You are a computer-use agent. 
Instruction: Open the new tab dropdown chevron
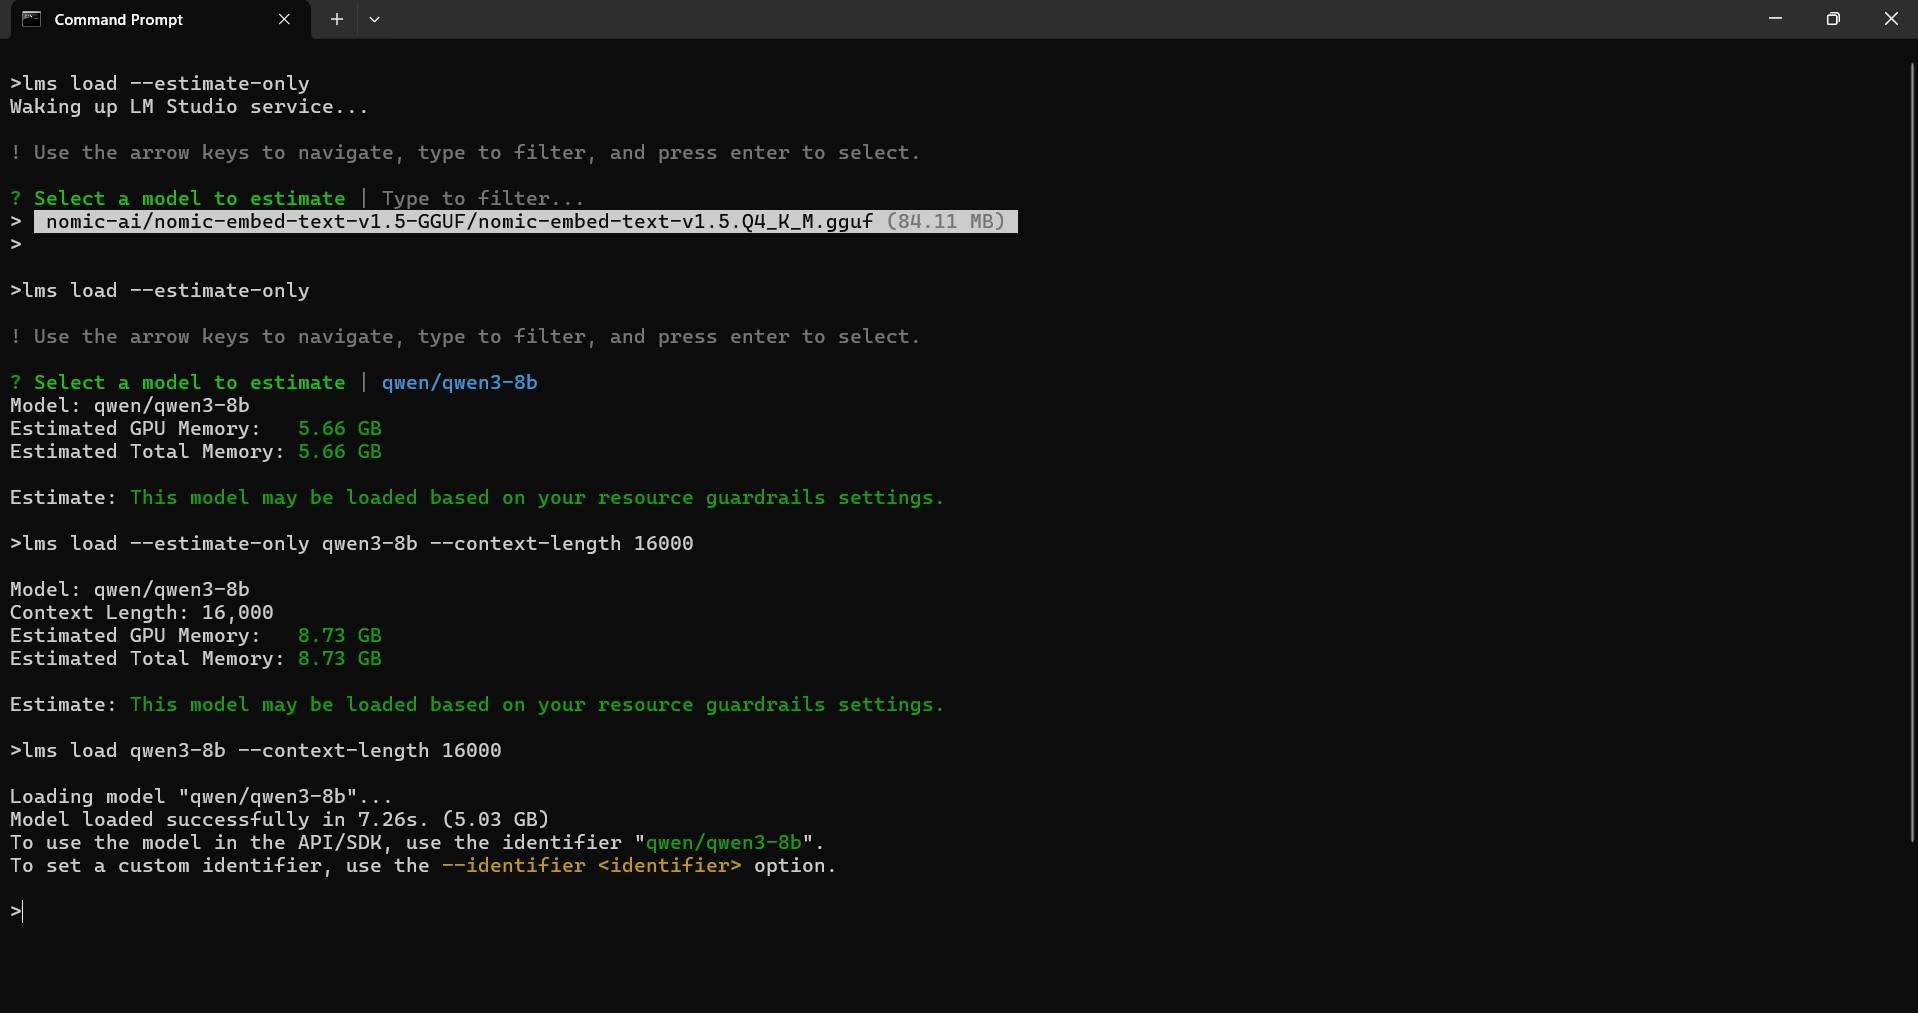click(x=375, y=19)
